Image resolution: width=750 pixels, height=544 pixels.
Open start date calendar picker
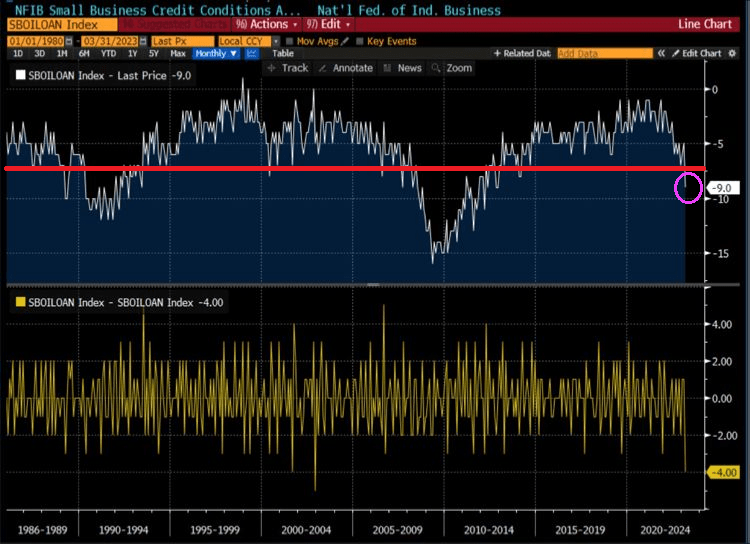coord(66,41)
